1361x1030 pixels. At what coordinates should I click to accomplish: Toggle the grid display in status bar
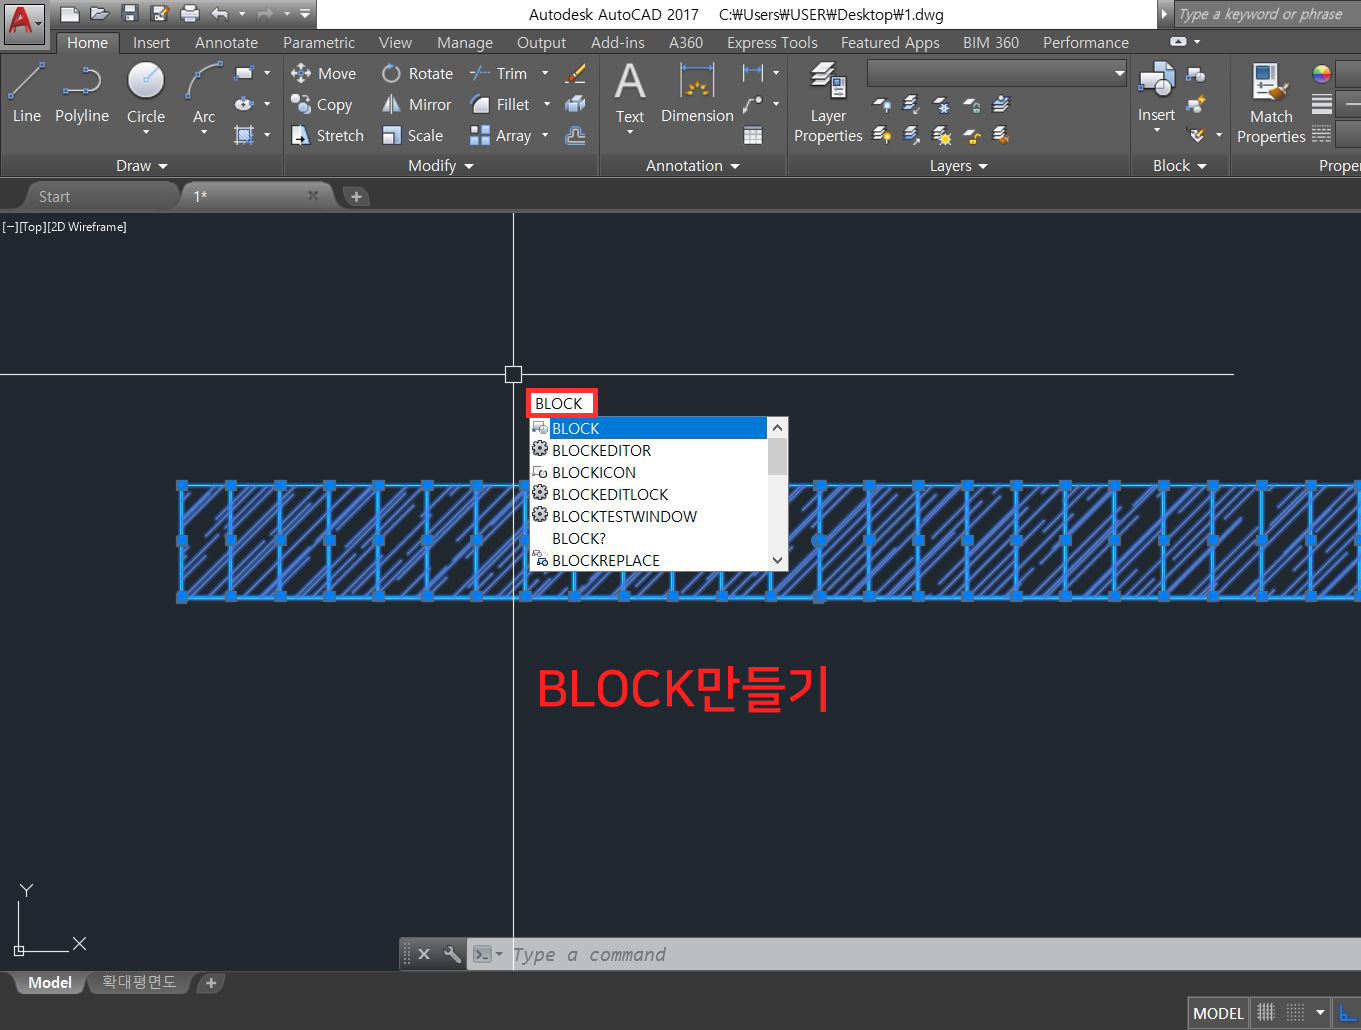click(1266, 1013)
